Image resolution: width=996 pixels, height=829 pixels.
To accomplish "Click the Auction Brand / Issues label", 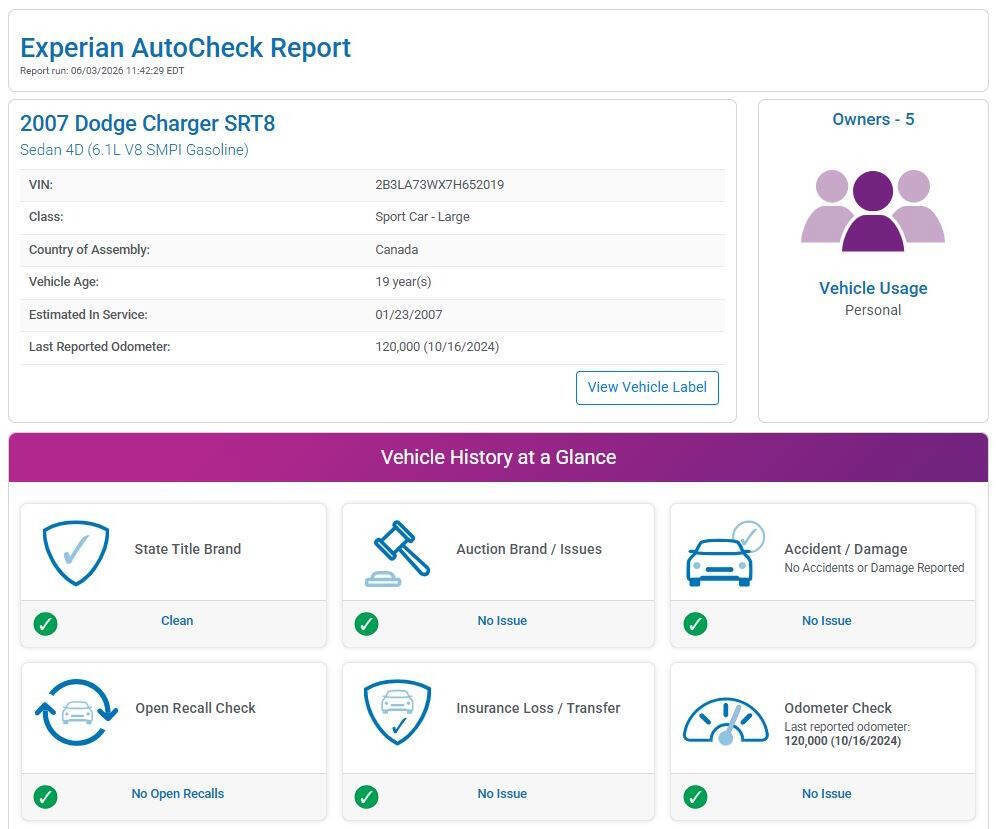I will (x=529, y=549).
